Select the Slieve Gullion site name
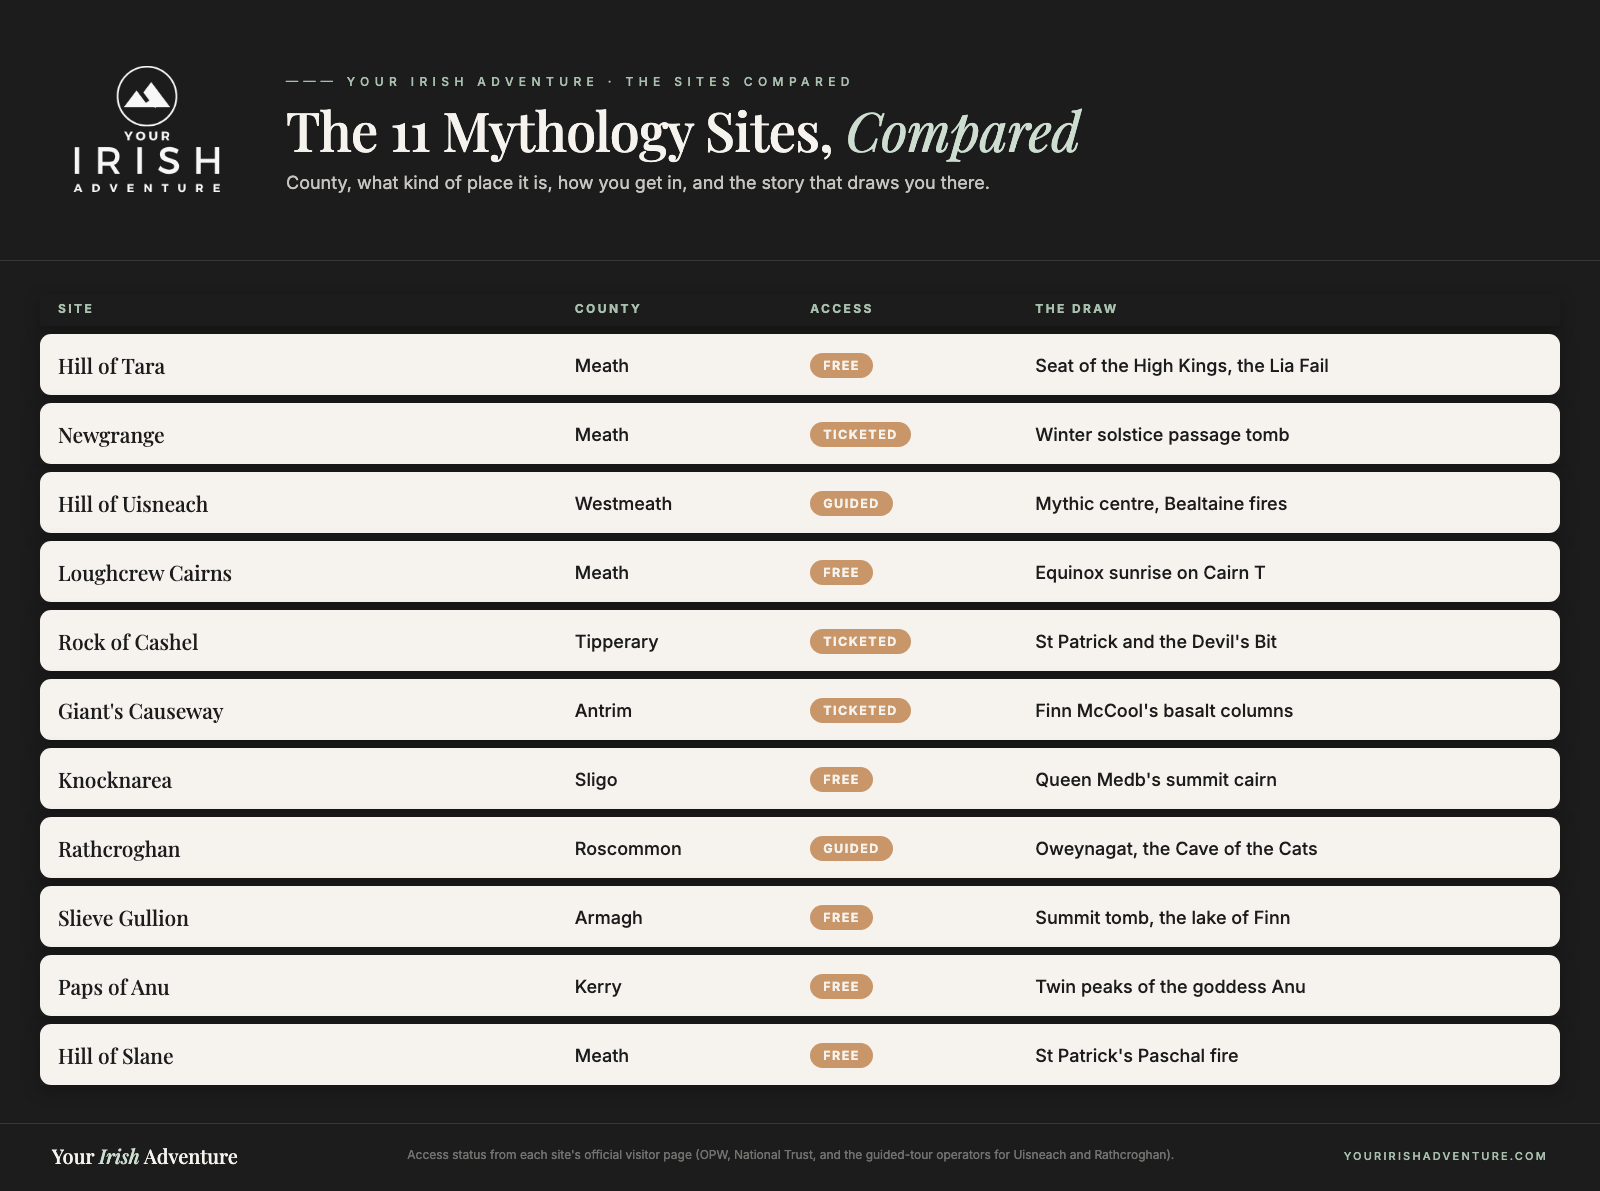The height and width of the screenshot is (1191, 1600). [123, 918]
